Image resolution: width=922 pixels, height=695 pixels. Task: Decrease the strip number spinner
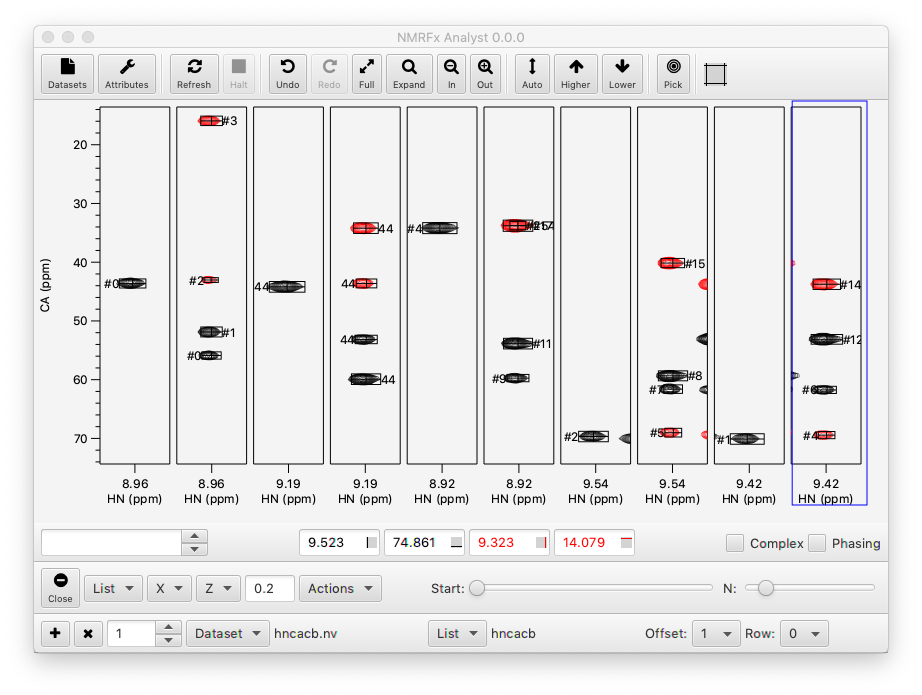point(168,640)
